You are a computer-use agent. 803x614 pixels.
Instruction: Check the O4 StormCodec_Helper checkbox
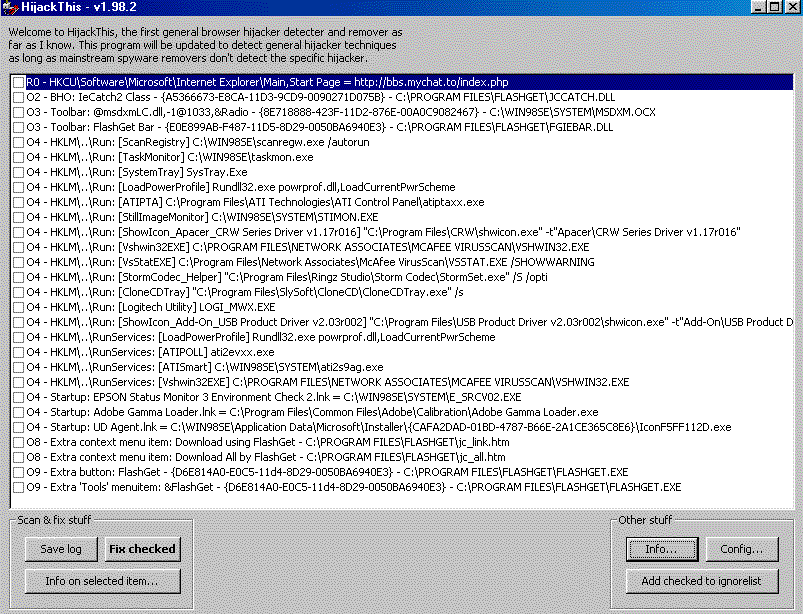[18, 278]
